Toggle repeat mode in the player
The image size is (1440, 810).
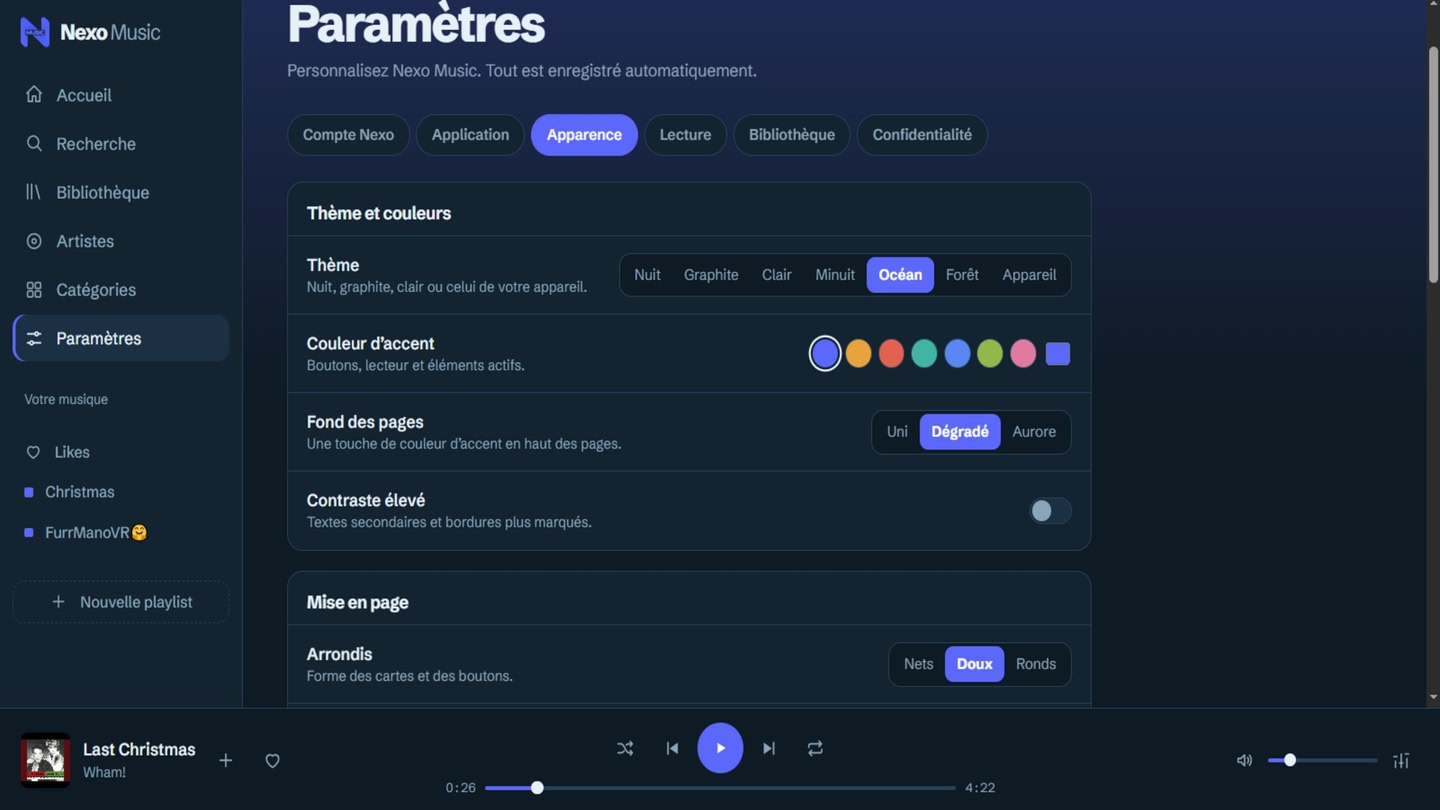[x=815, y=748]
